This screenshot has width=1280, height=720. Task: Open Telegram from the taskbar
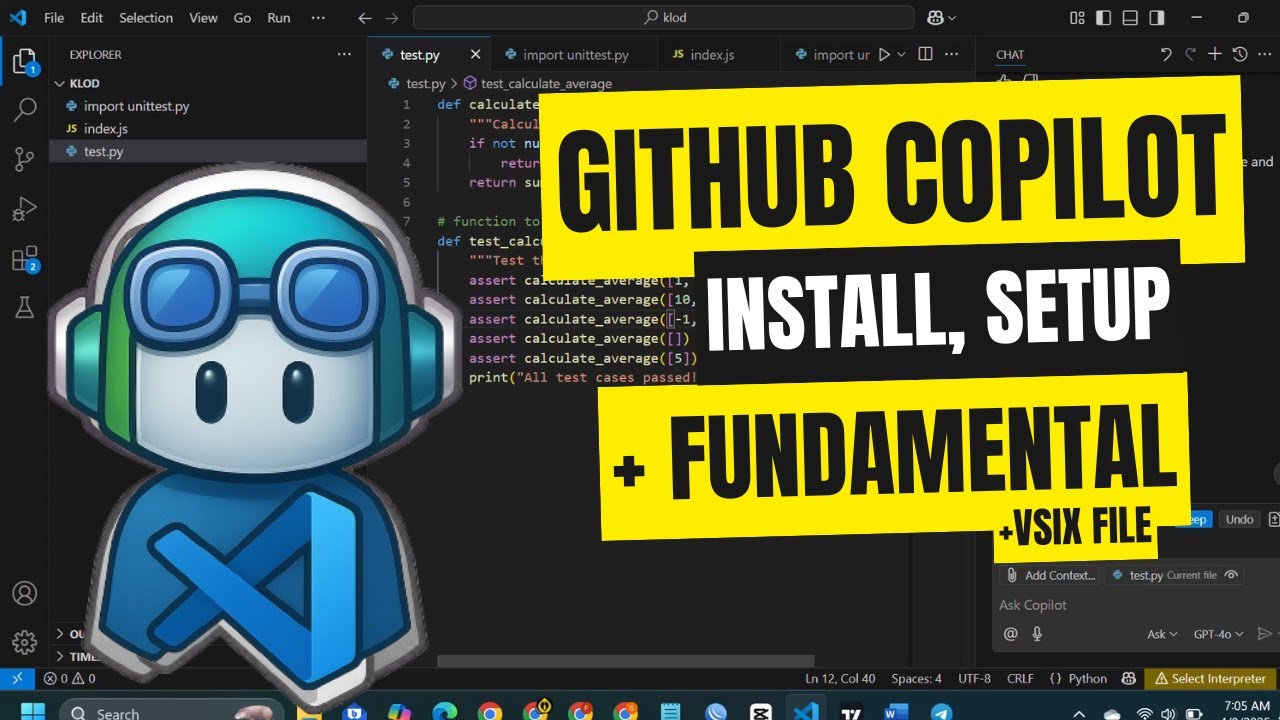(941, 712)
